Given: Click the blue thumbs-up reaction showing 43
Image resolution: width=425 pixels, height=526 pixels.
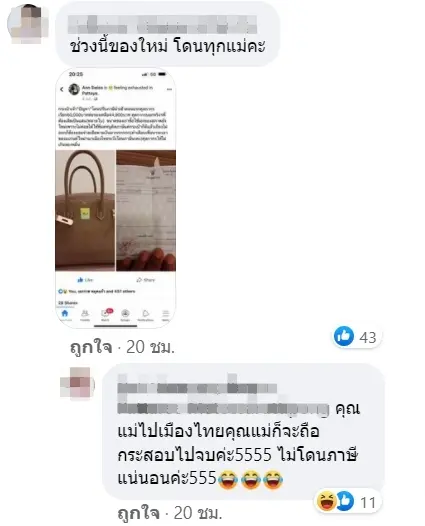Looking at the screenshot, I should click(x=343, y=336).
